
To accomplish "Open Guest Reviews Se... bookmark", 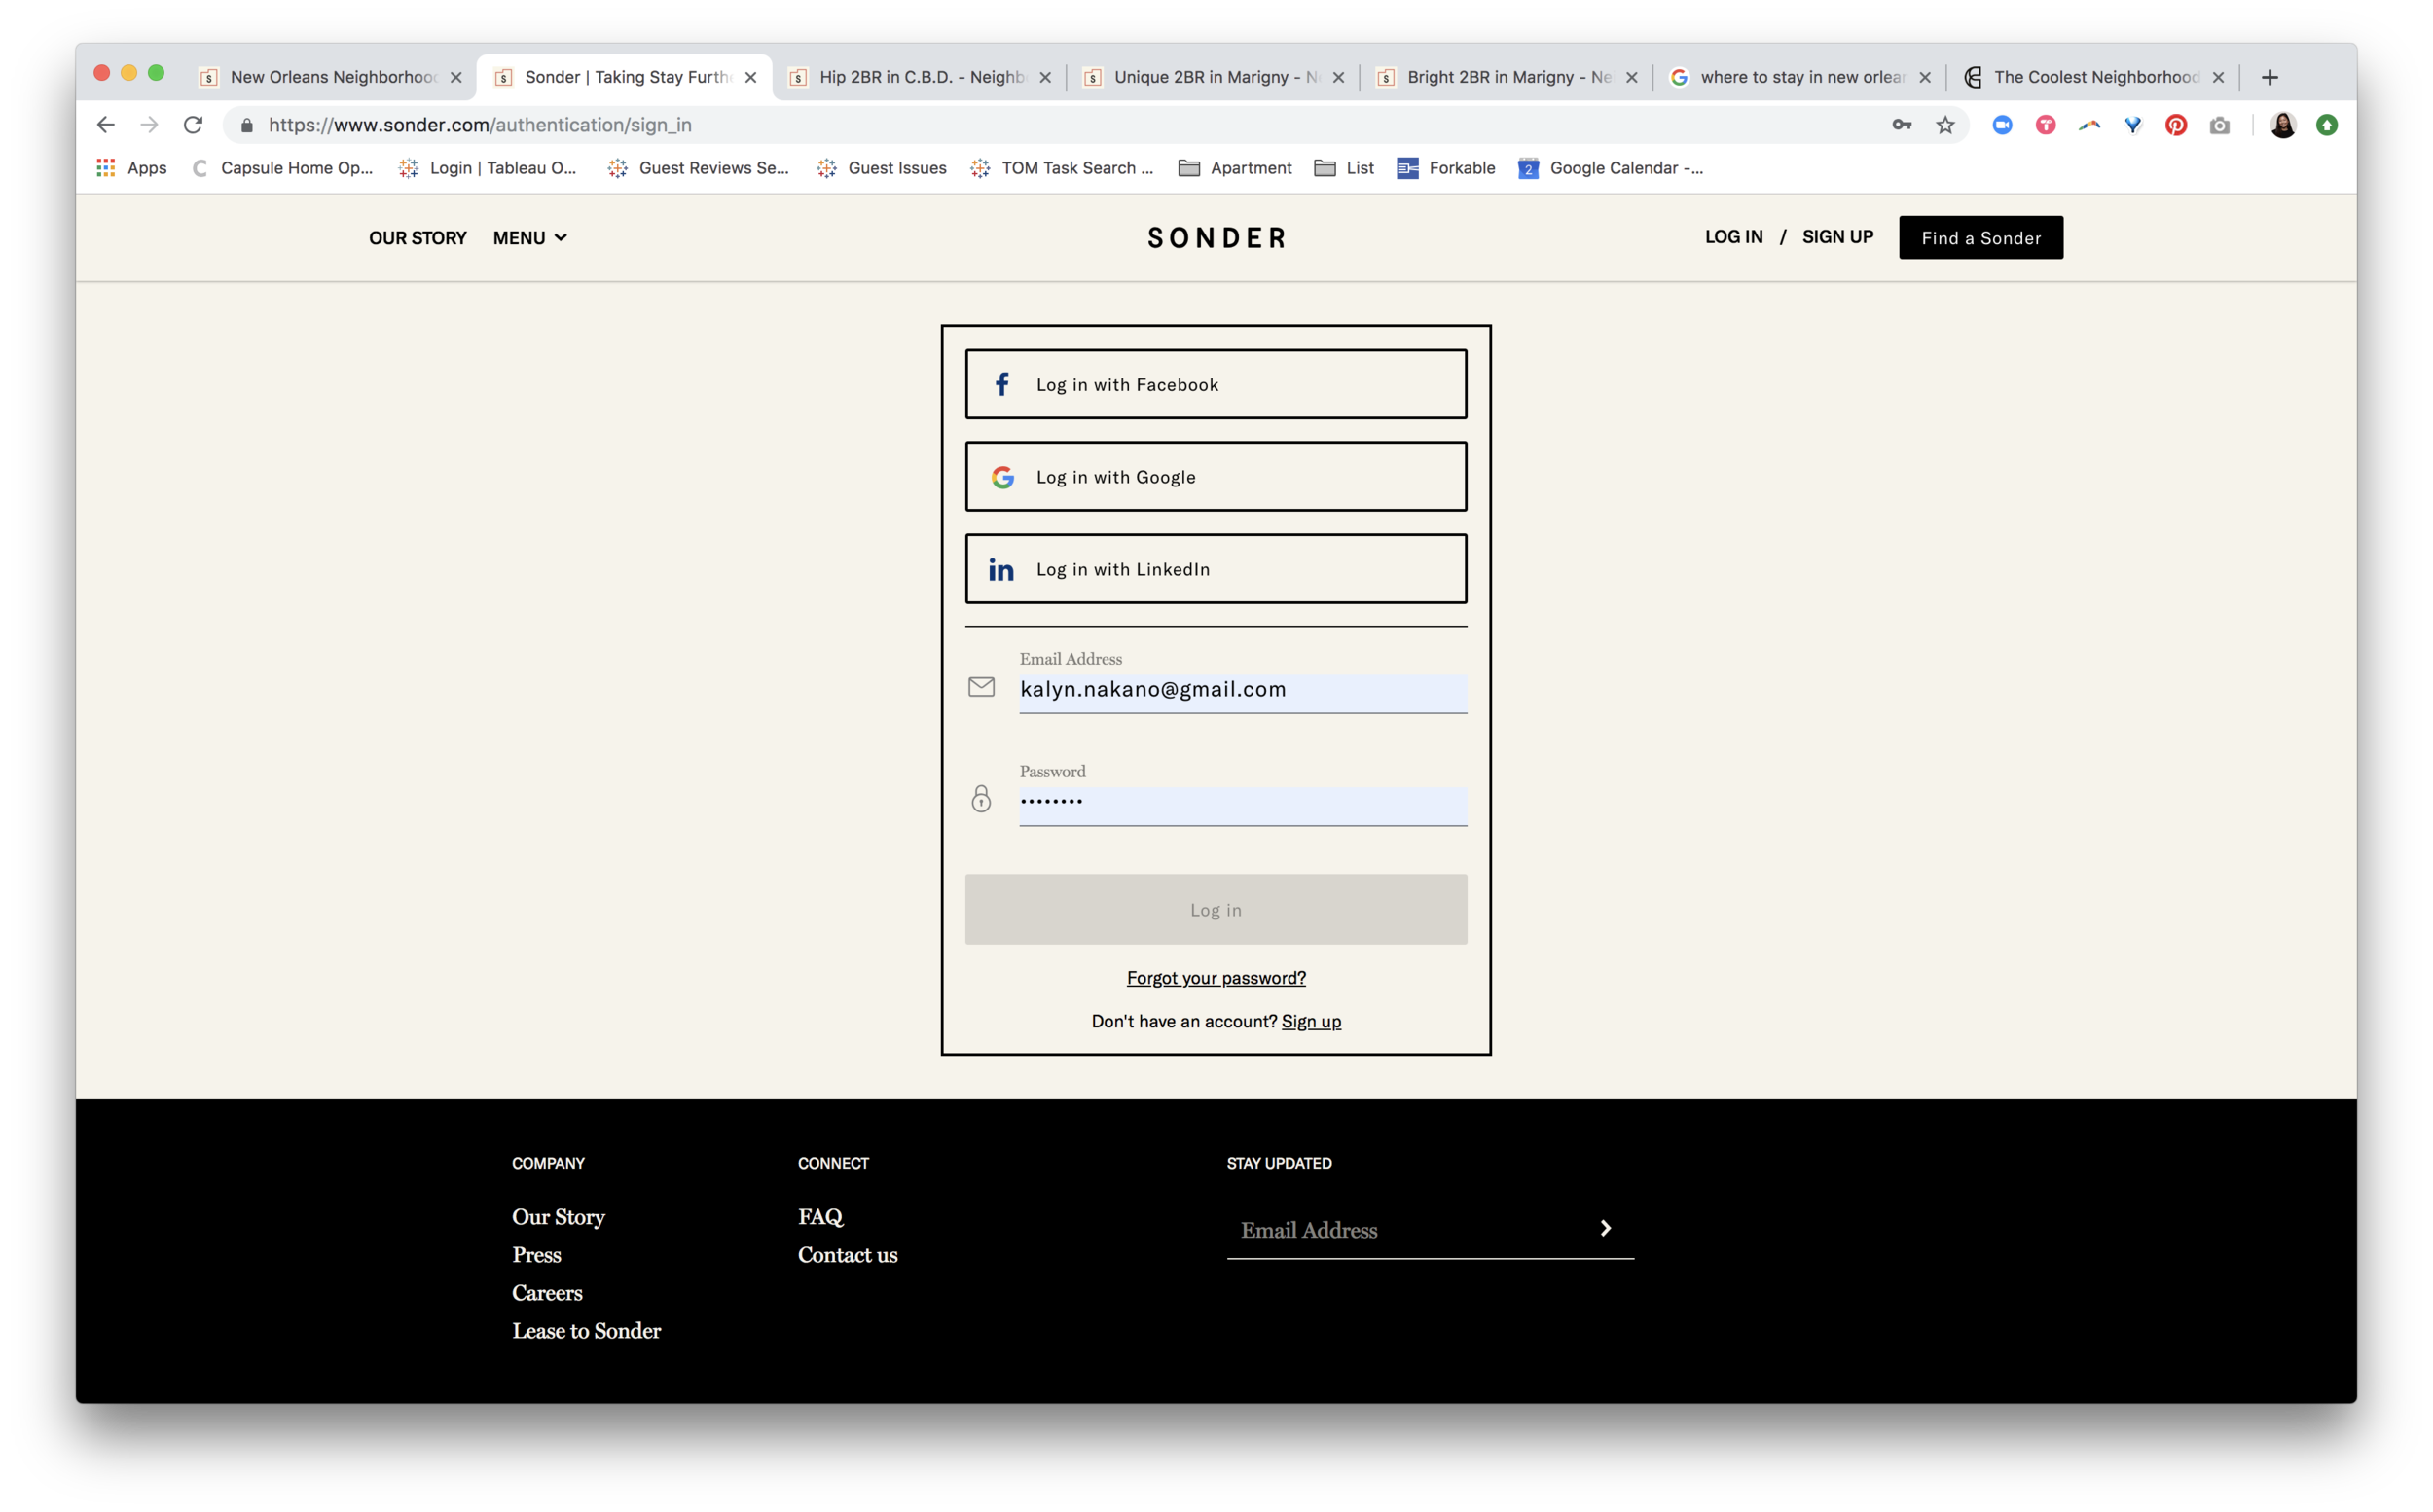I will pyautogui.click(x=697, y=168).
